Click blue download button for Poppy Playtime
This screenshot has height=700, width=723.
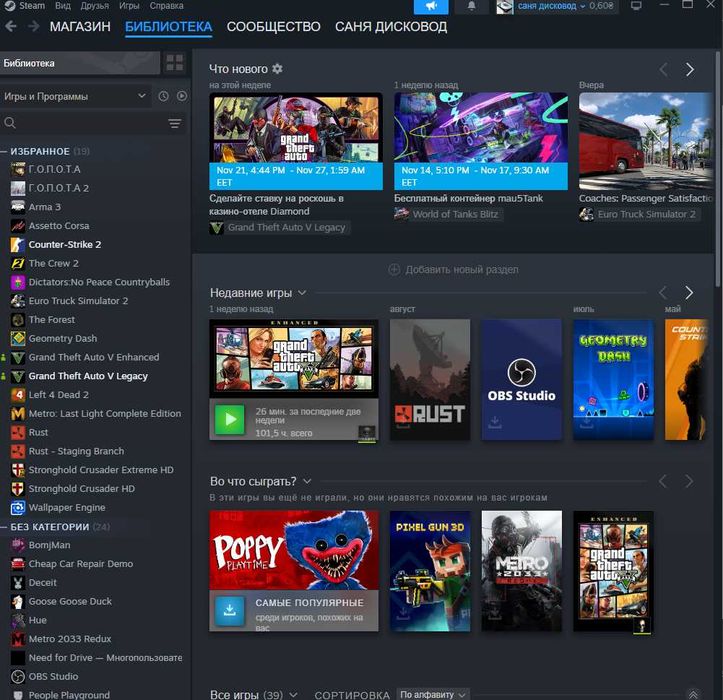coord(229,611)
